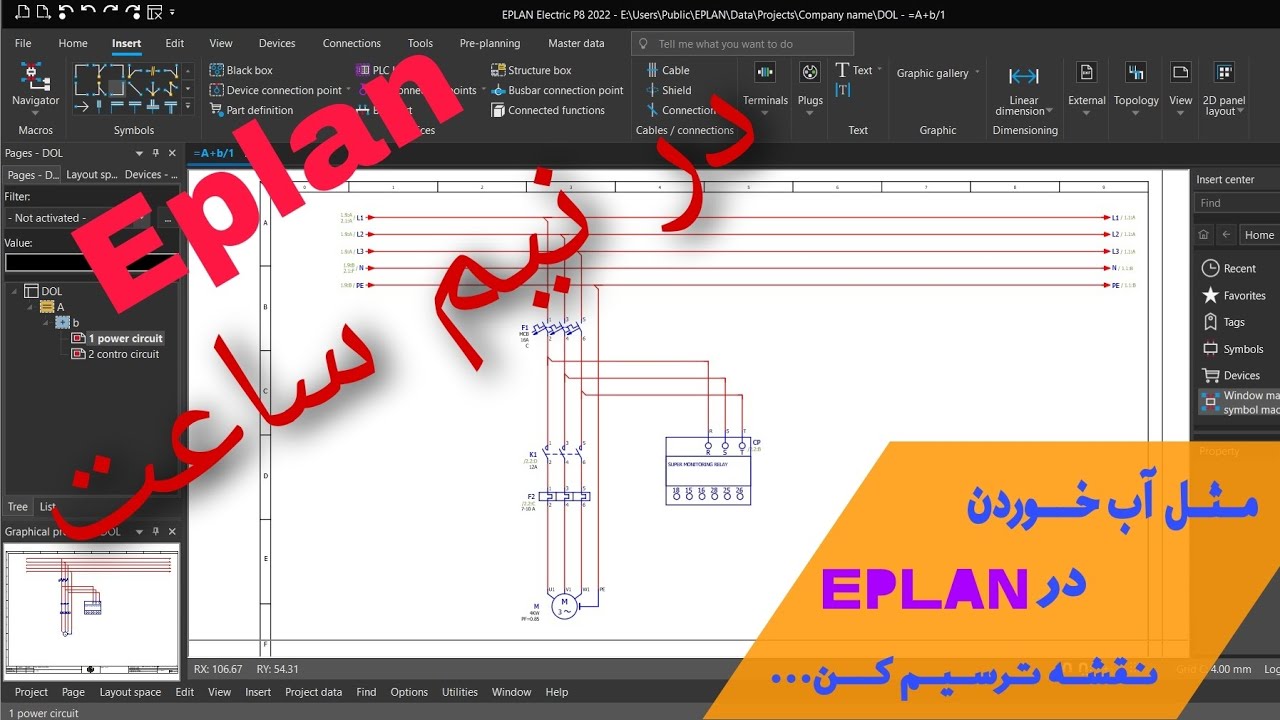Insert a Cable definition
The height and width of the screenshot is (720, 1280).
click(x=667, y=70)
